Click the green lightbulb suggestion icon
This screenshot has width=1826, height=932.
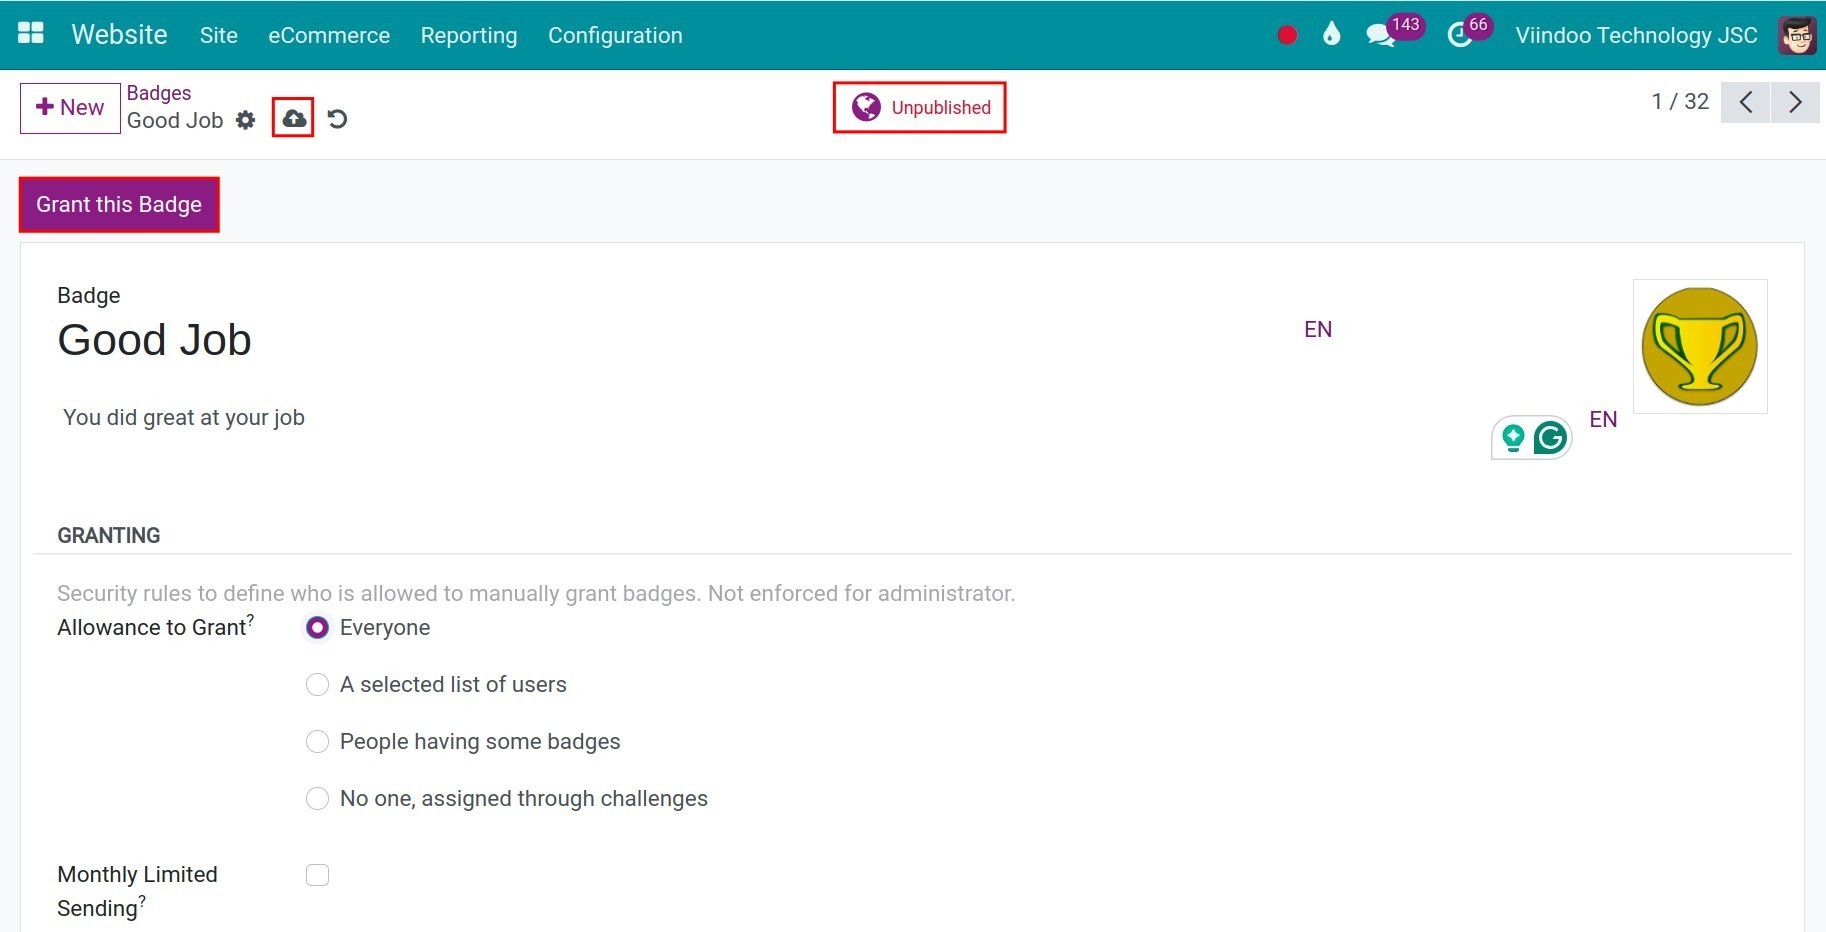(x=1513, y=437)
